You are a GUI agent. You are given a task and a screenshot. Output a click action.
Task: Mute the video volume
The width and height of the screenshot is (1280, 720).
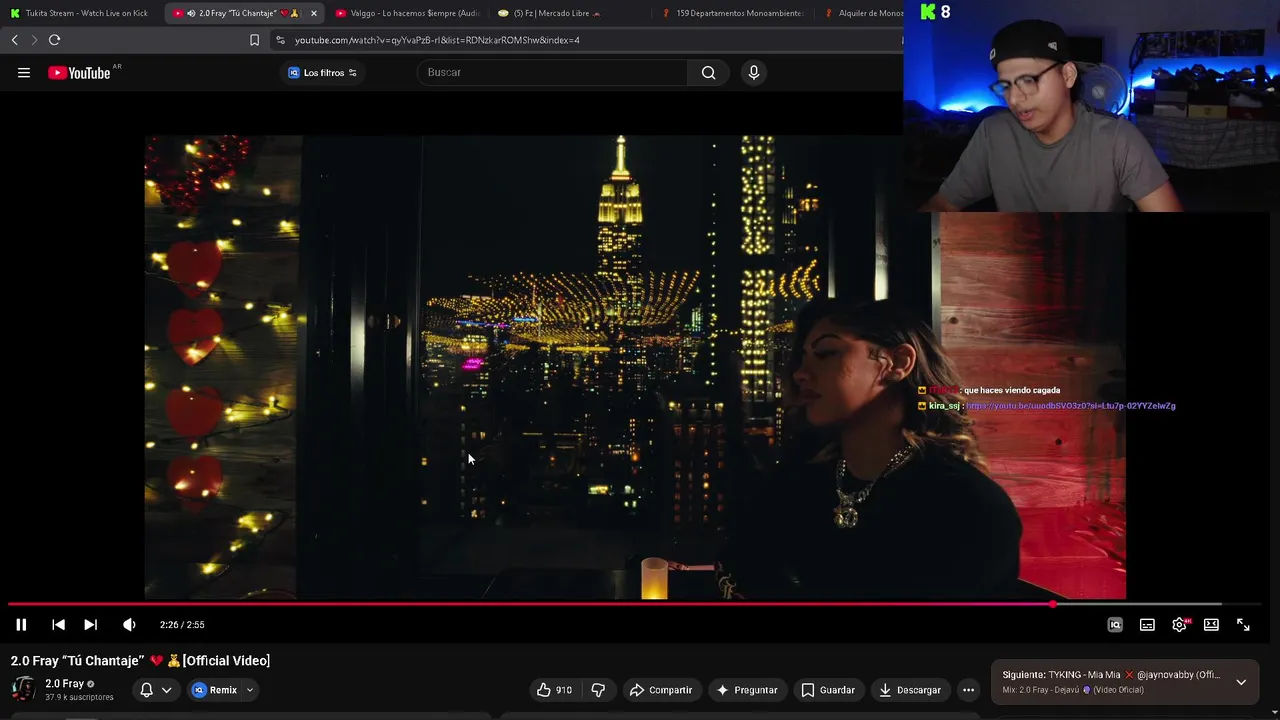coord(129,625)
